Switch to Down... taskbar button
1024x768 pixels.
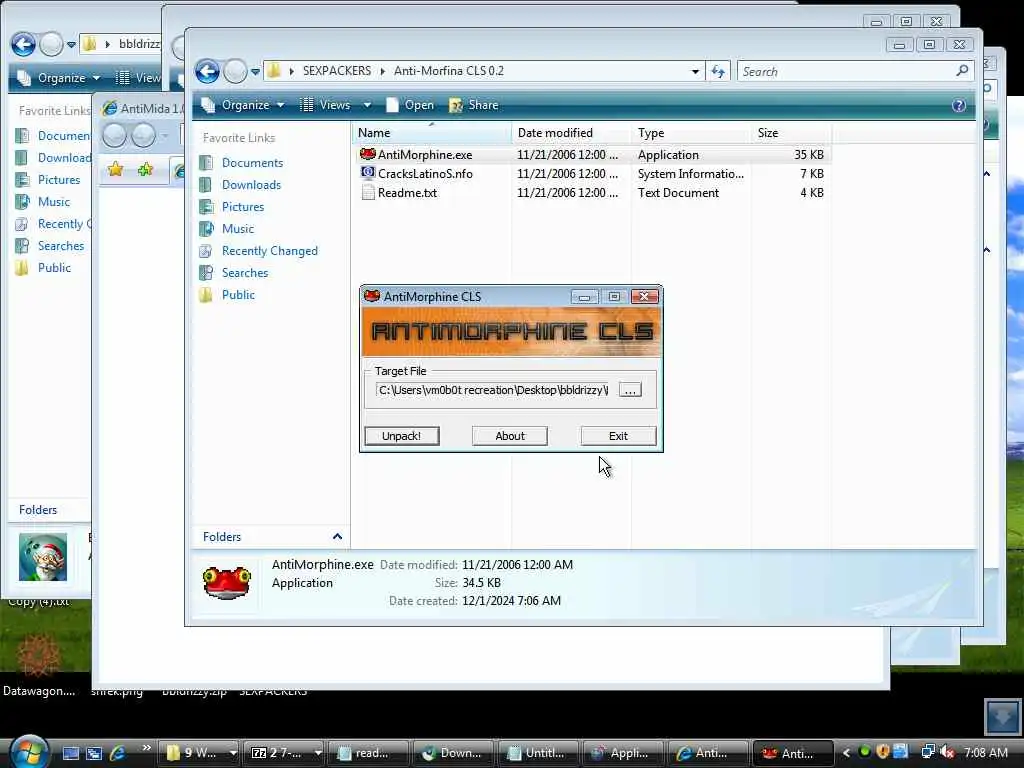453,753
